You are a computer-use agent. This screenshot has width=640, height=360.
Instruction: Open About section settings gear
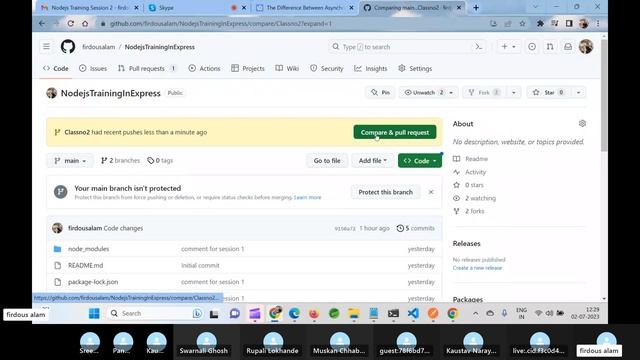[x=582, y=123]
